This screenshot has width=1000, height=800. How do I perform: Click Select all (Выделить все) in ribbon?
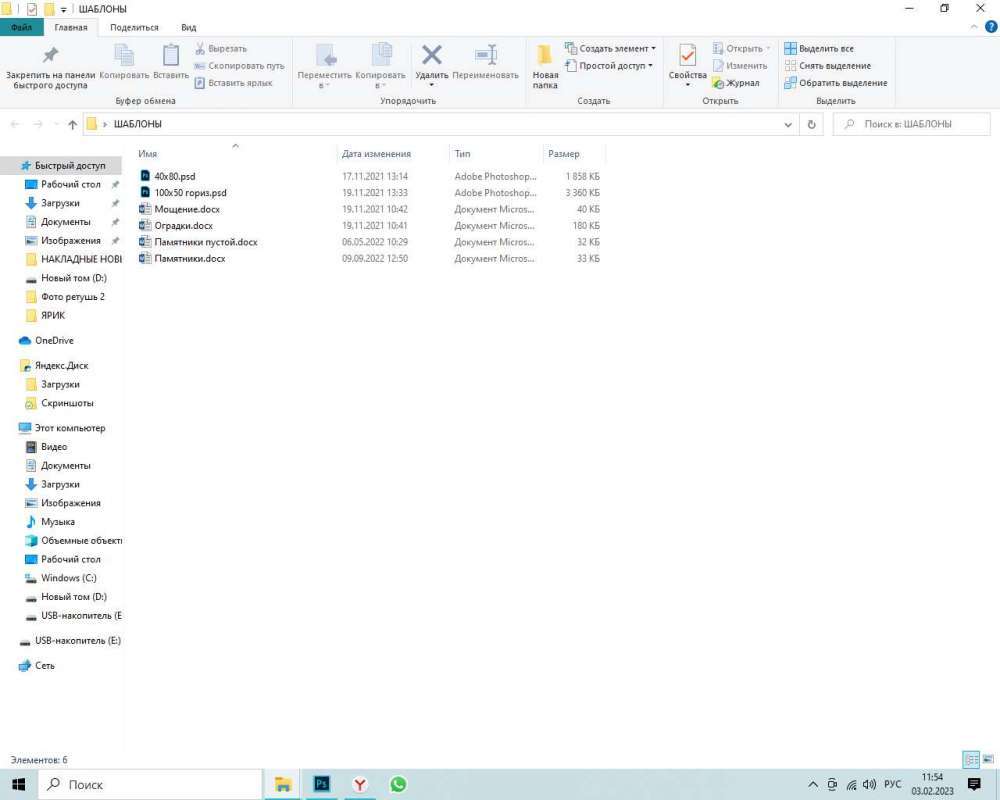point(819,48)
